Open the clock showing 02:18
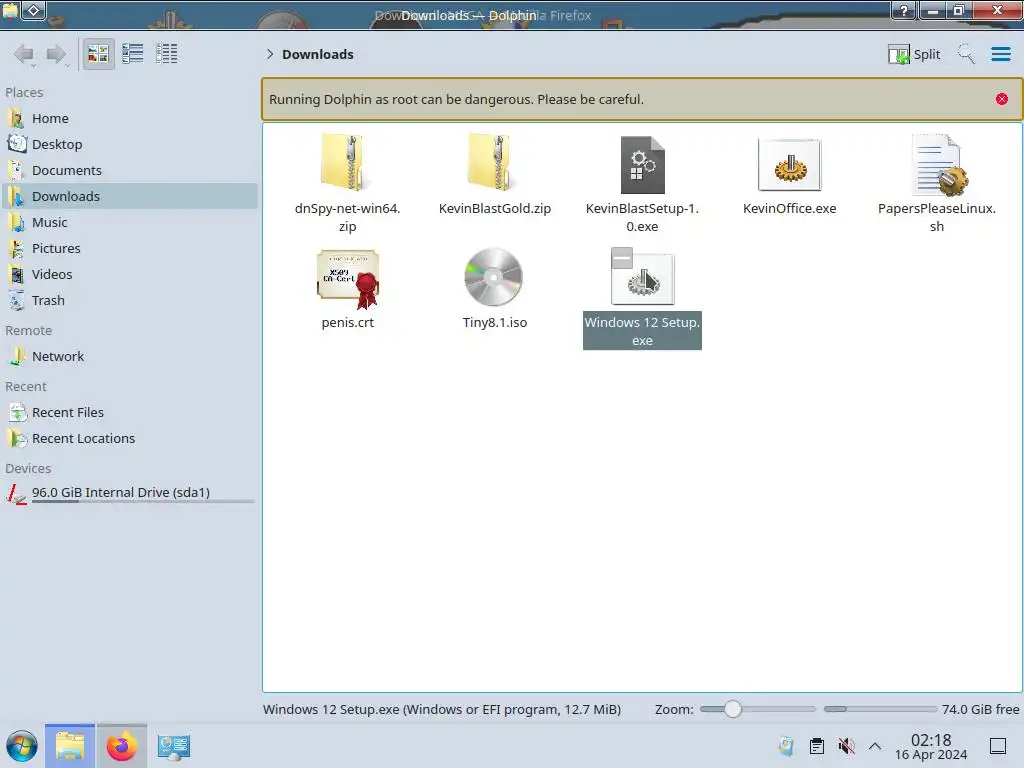 931,746
